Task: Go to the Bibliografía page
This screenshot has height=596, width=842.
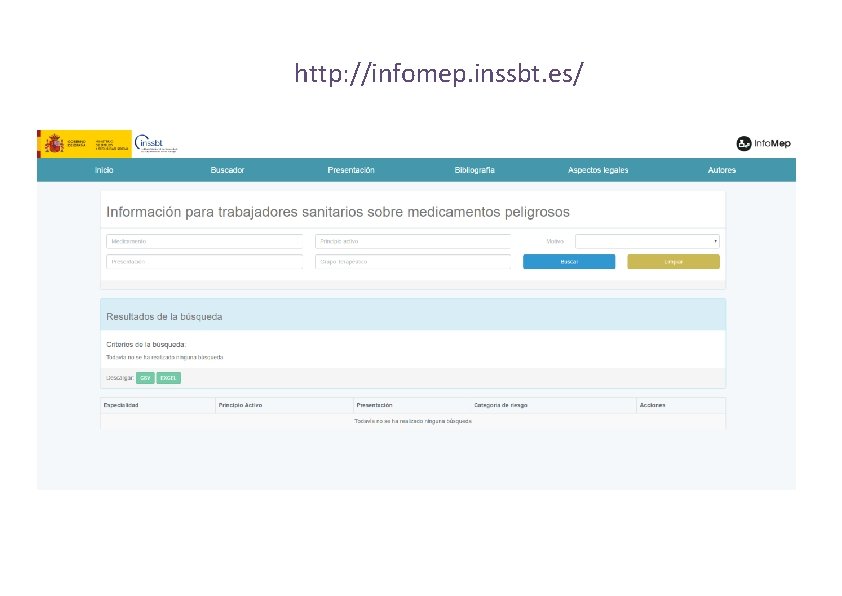Action: (x=474, y=170)
